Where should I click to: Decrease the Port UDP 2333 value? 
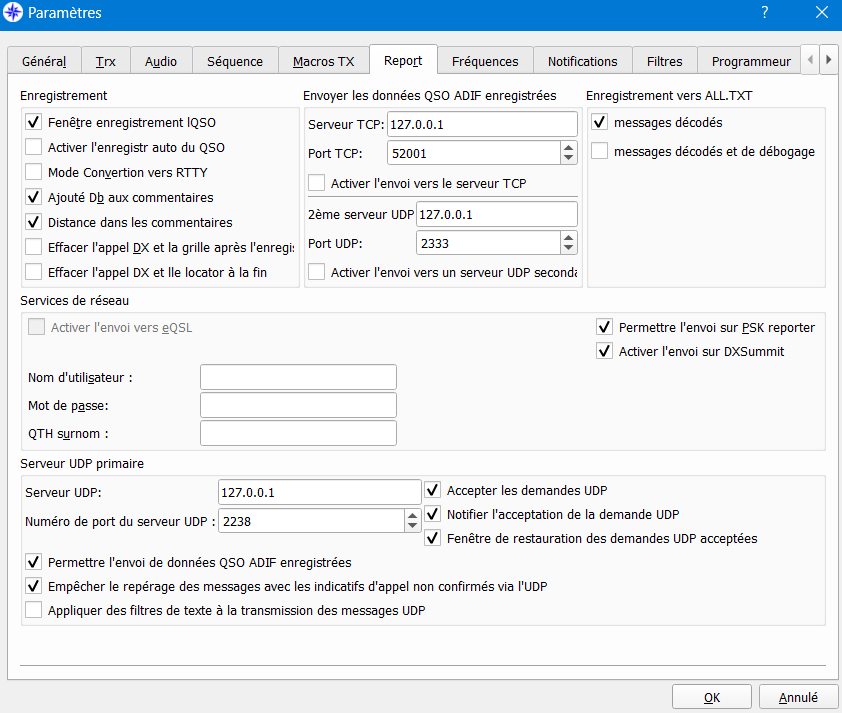568,249
